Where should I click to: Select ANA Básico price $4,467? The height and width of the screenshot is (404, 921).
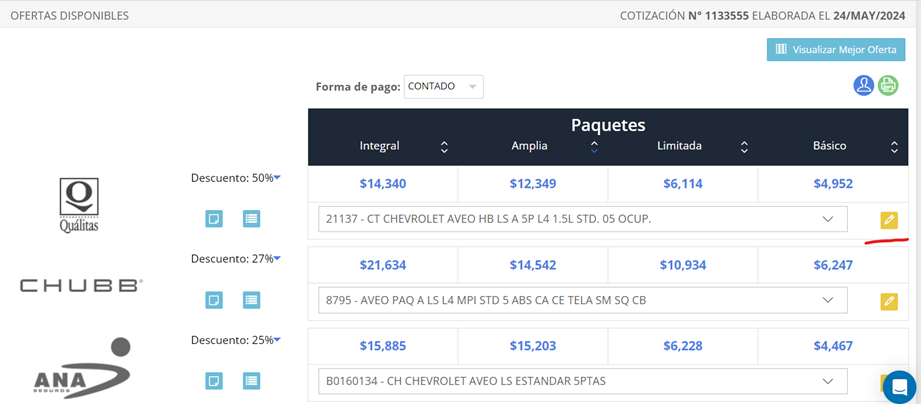tap(833, 346)
